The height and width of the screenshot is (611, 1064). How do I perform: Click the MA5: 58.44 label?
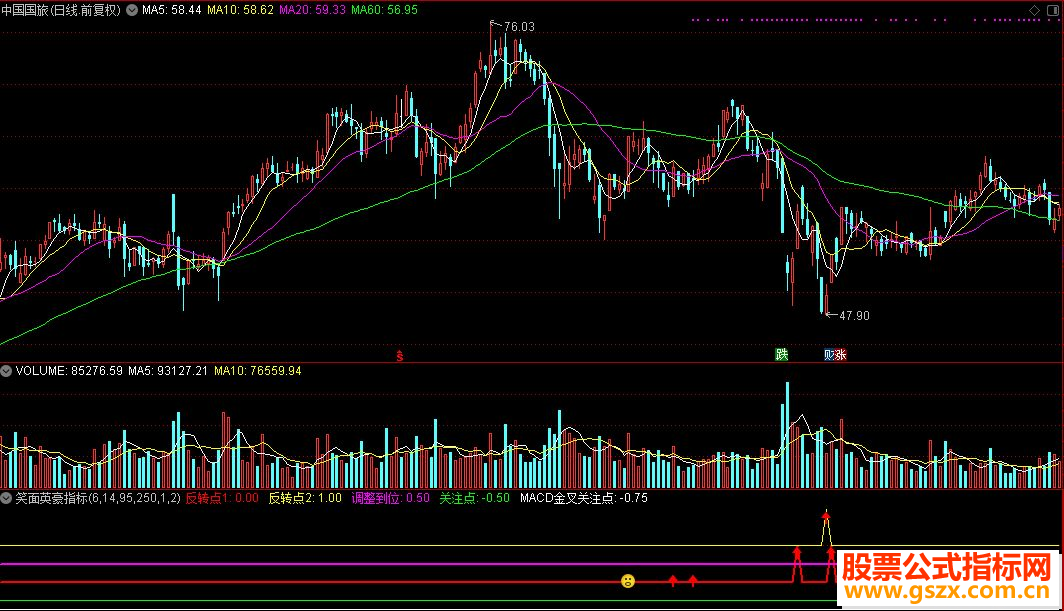(172, 10)
